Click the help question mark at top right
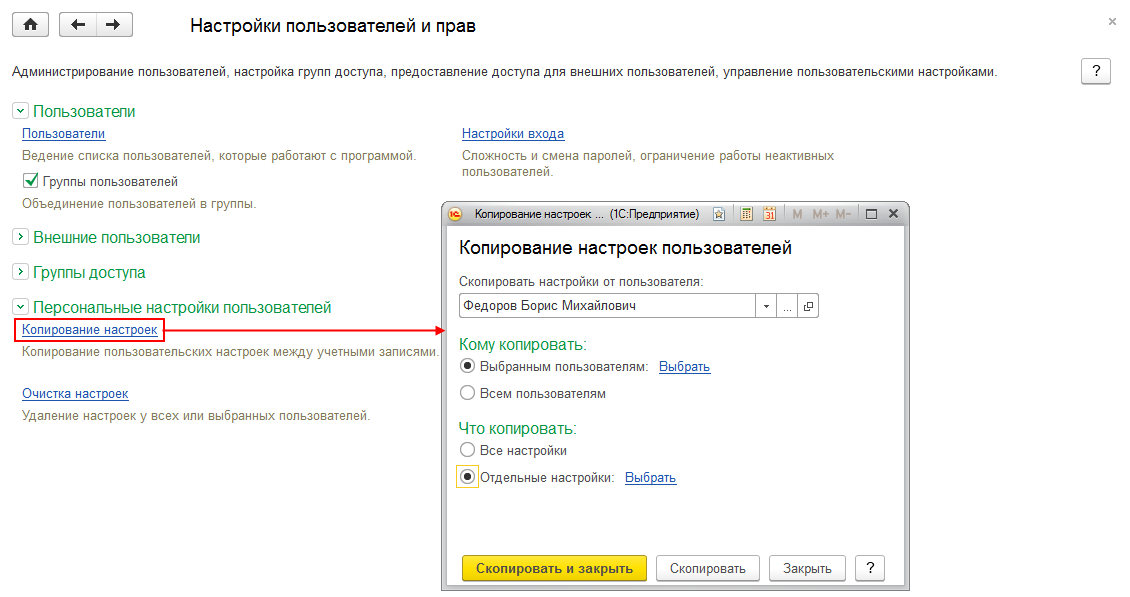 tap(1096, 71)
